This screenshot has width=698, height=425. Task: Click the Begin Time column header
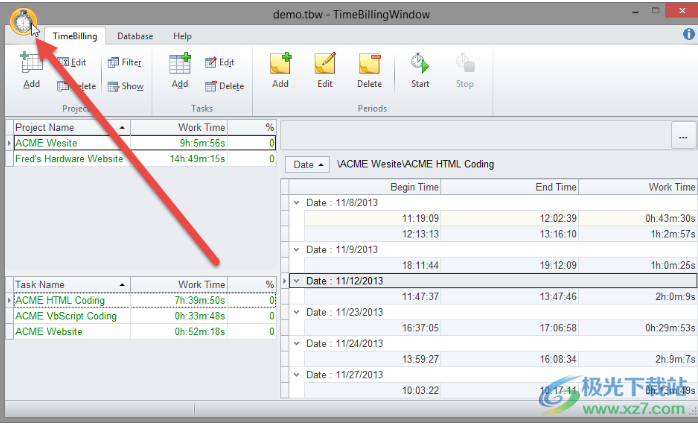365,187
